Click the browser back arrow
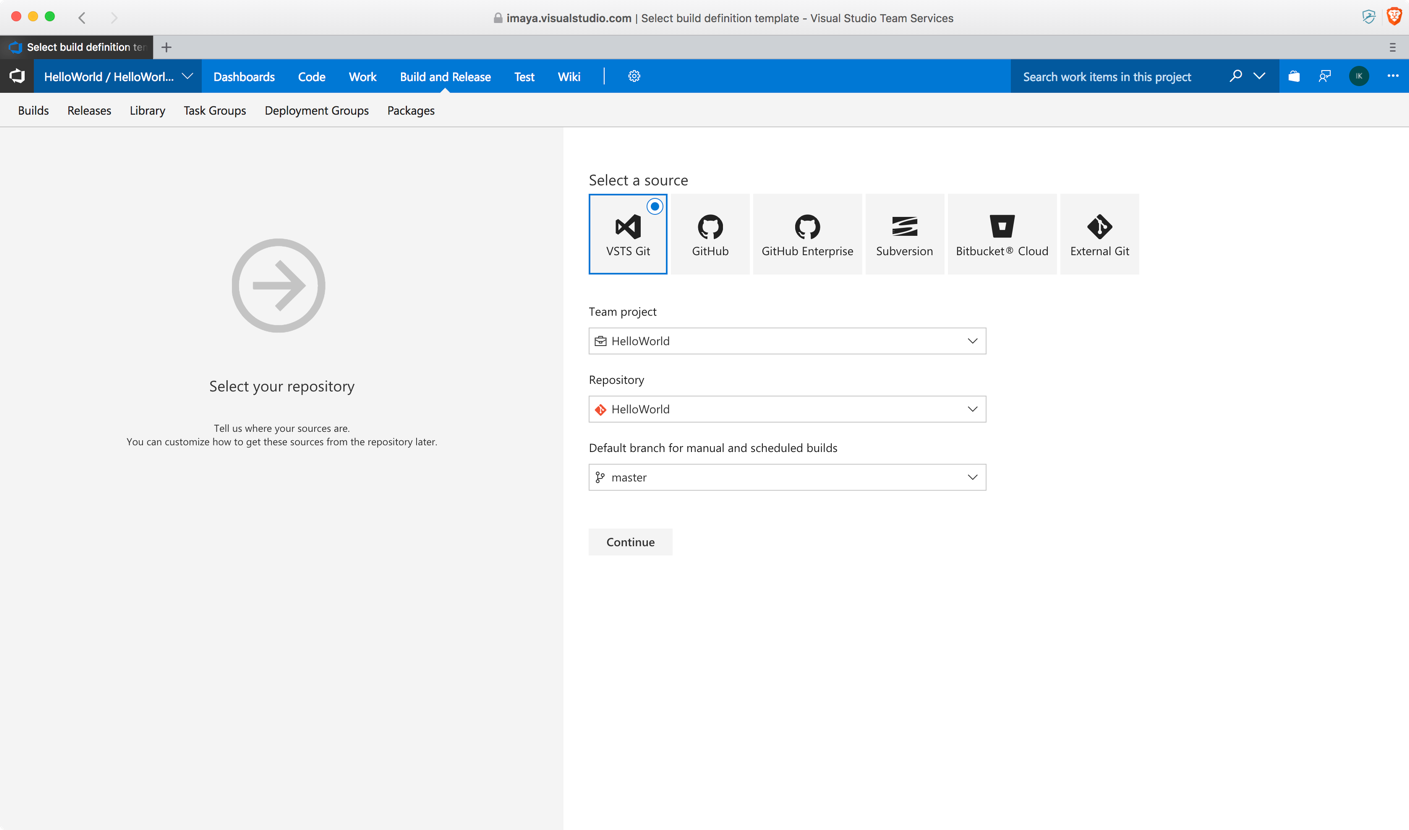The width and height of the screenshot is (1409, 830). [82, 17]
